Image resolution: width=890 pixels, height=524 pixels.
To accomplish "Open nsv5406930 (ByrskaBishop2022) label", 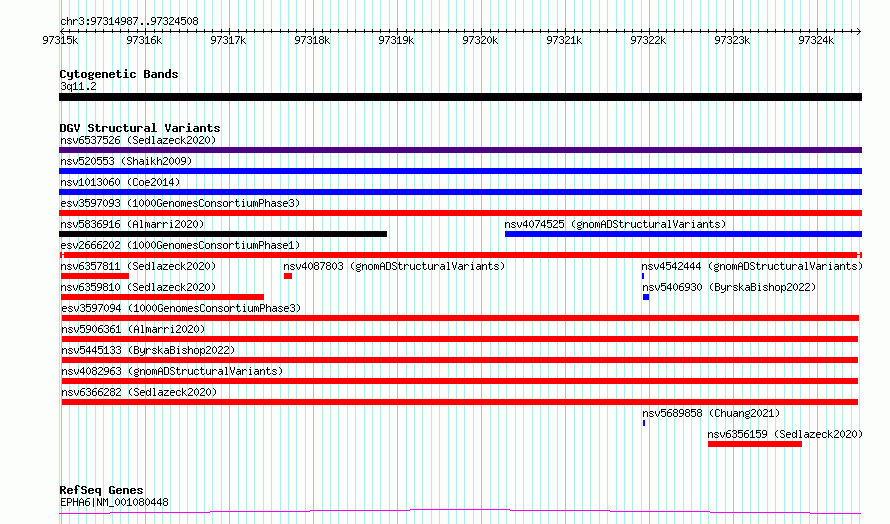I will pos(729,287).
